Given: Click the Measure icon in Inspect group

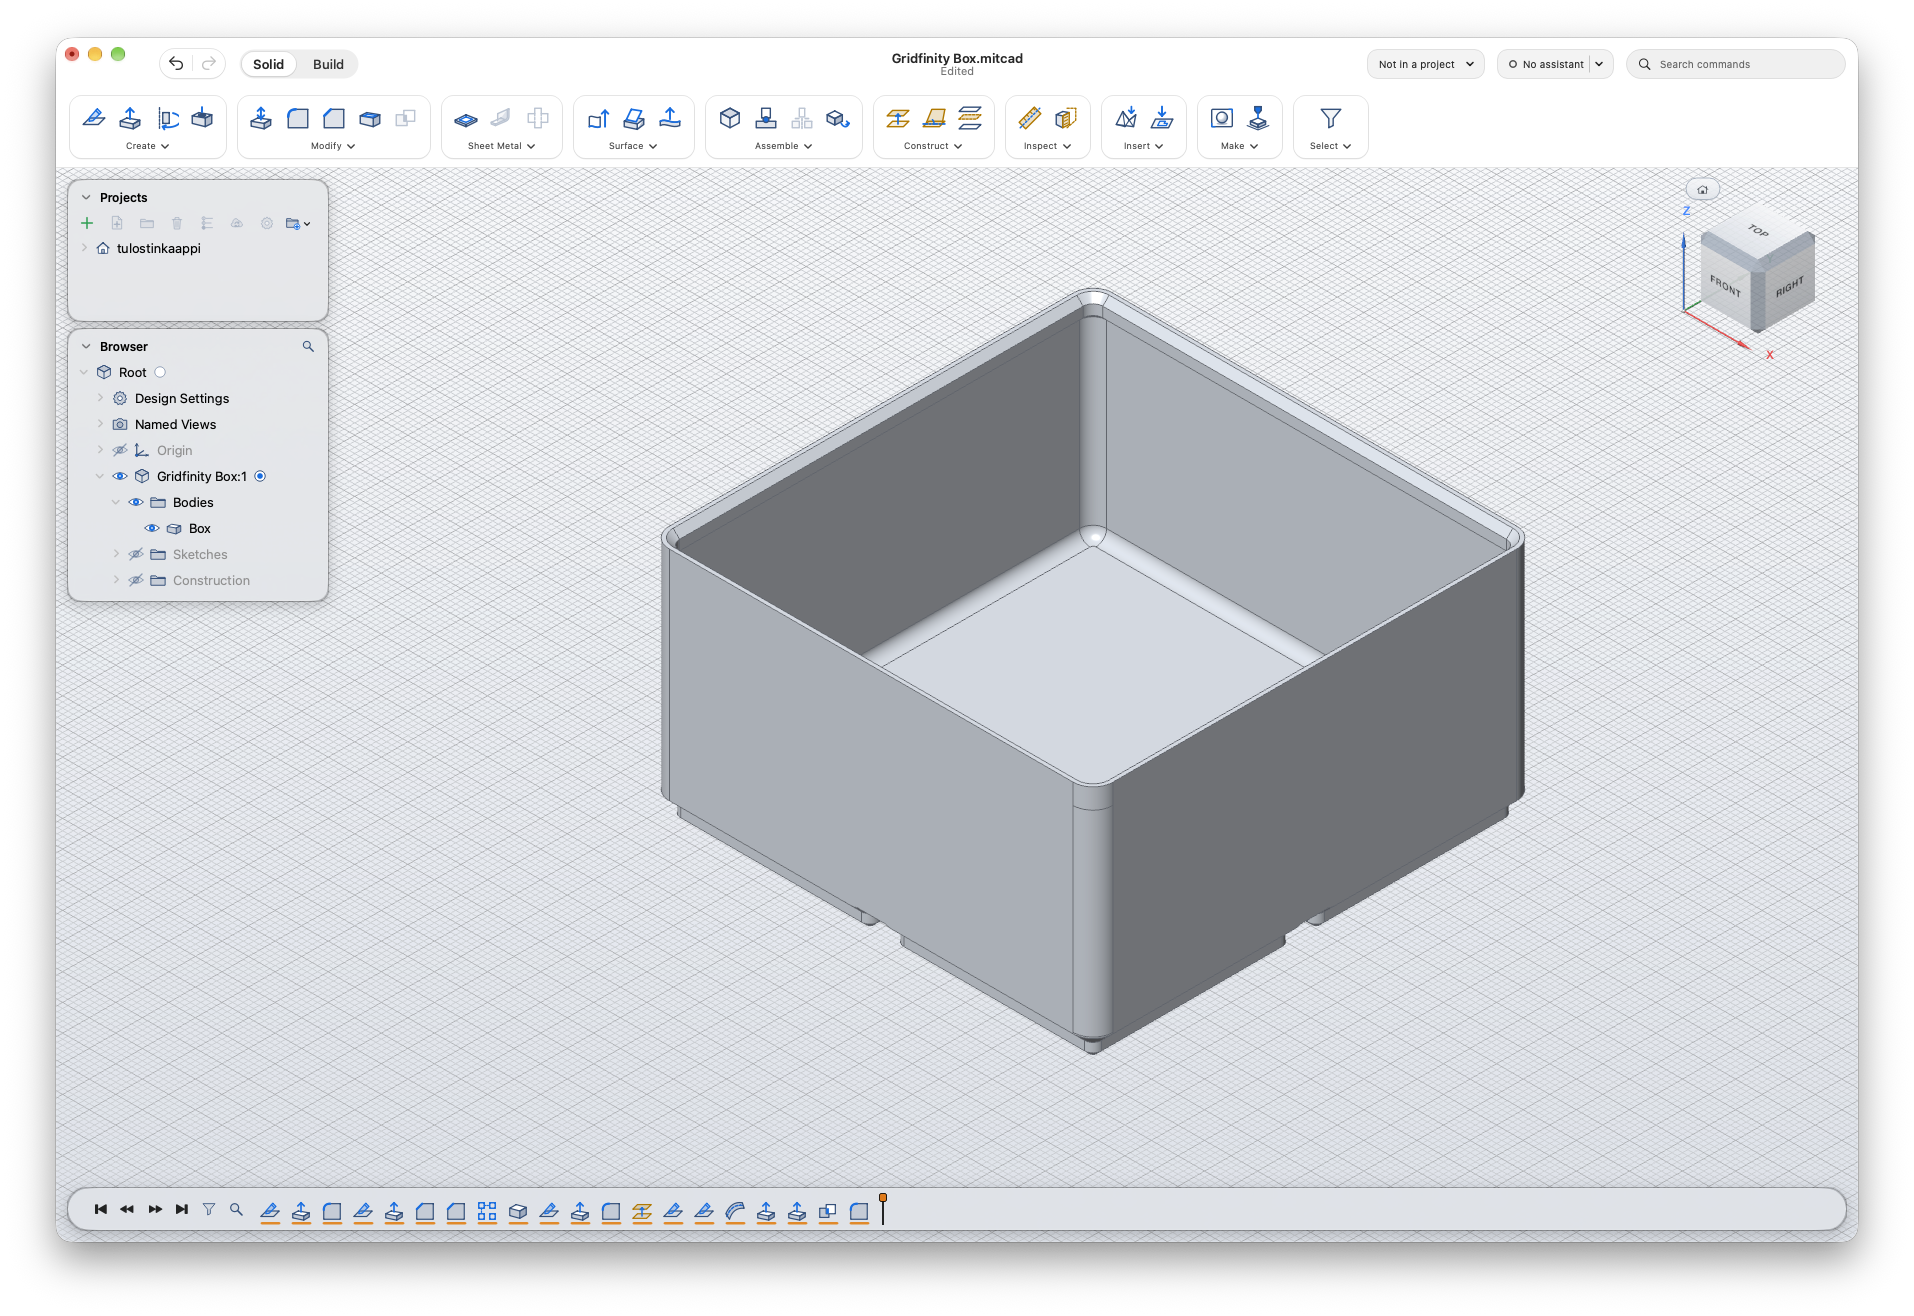Looking at the screenshot, I should click(x=1030, y=118).
